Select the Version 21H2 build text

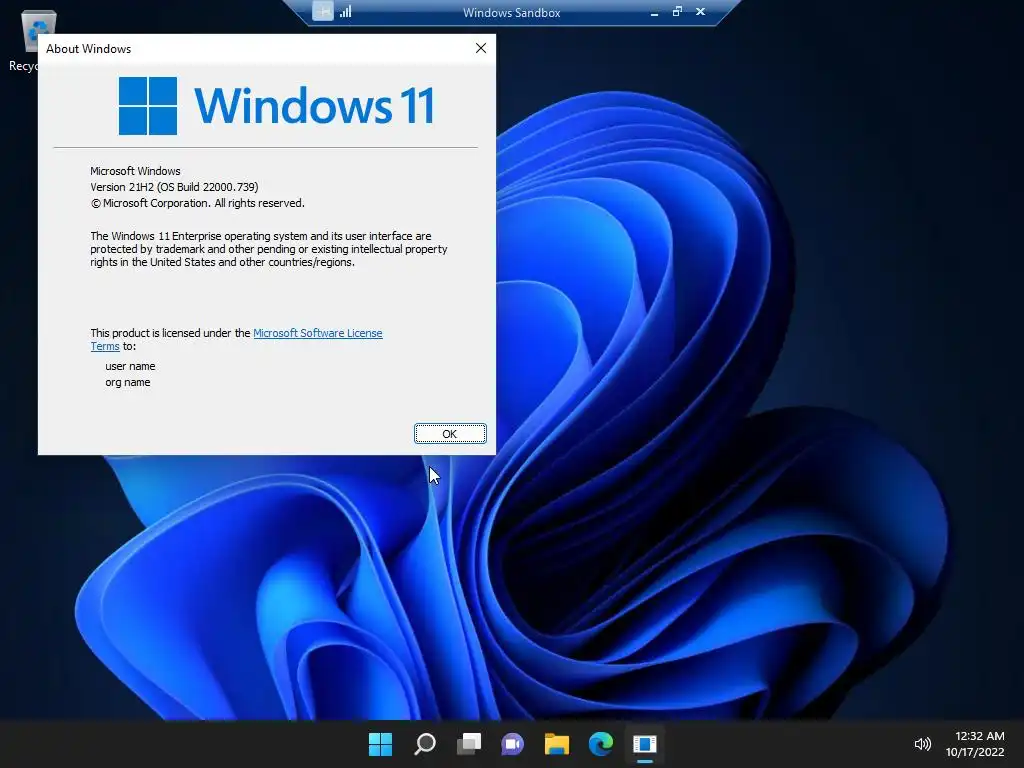(174, 187)
